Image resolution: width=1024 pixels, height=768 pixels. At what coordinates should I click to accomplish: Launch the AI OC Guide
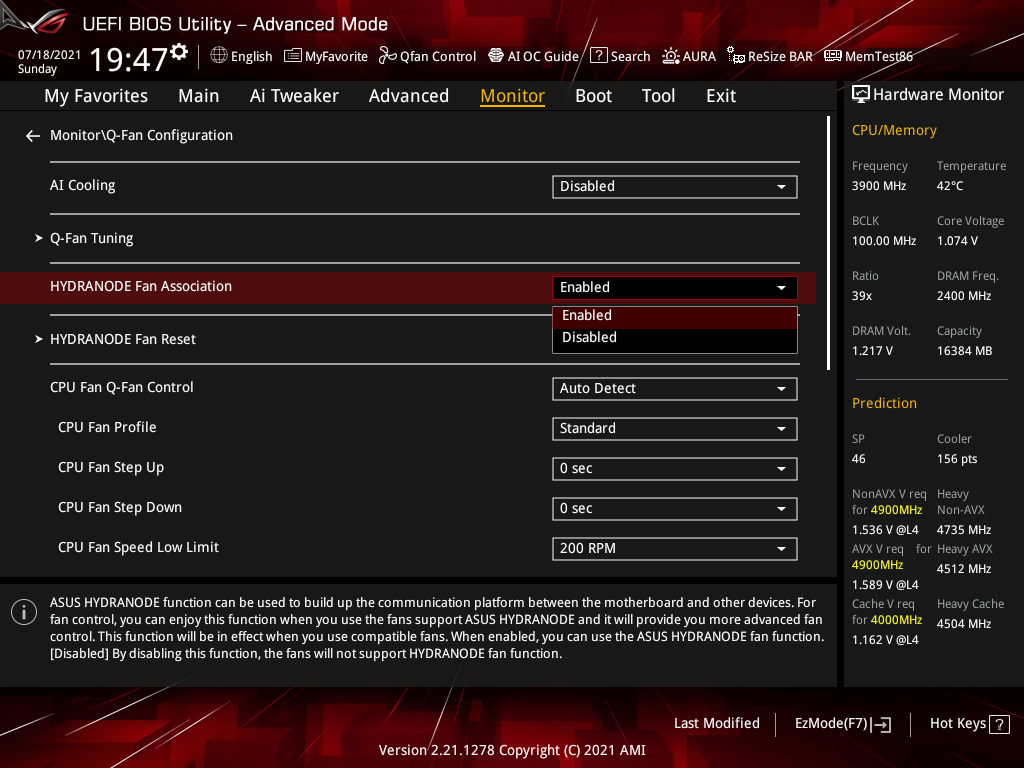[533, 56]
